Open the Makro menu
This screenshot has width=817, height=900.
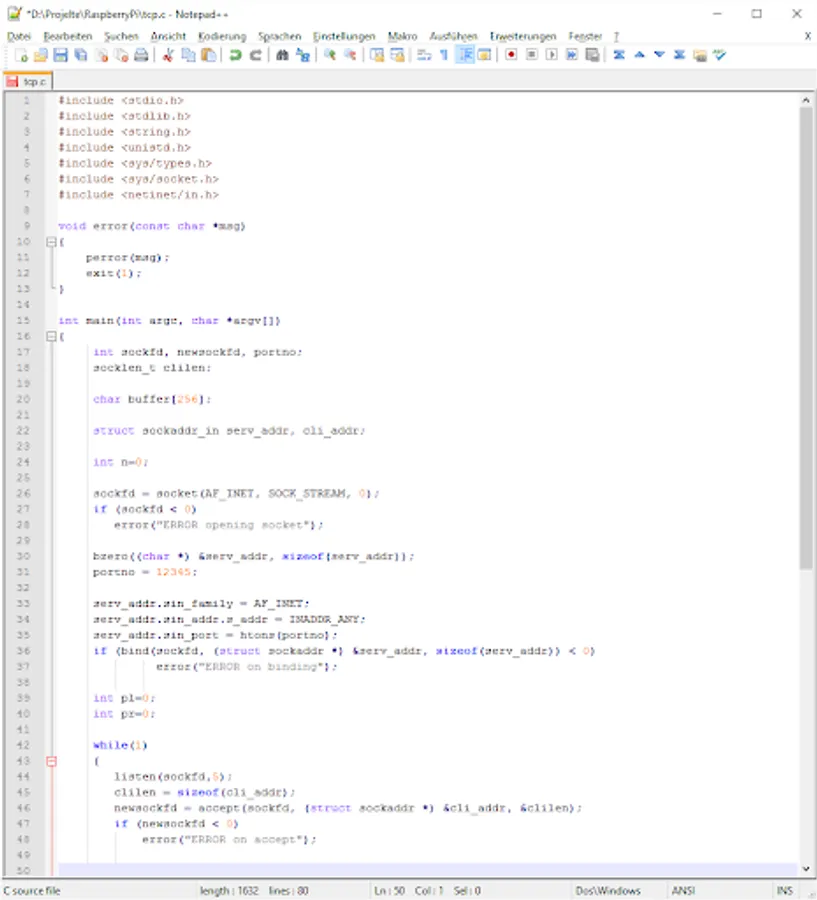[x=402, y=36]
